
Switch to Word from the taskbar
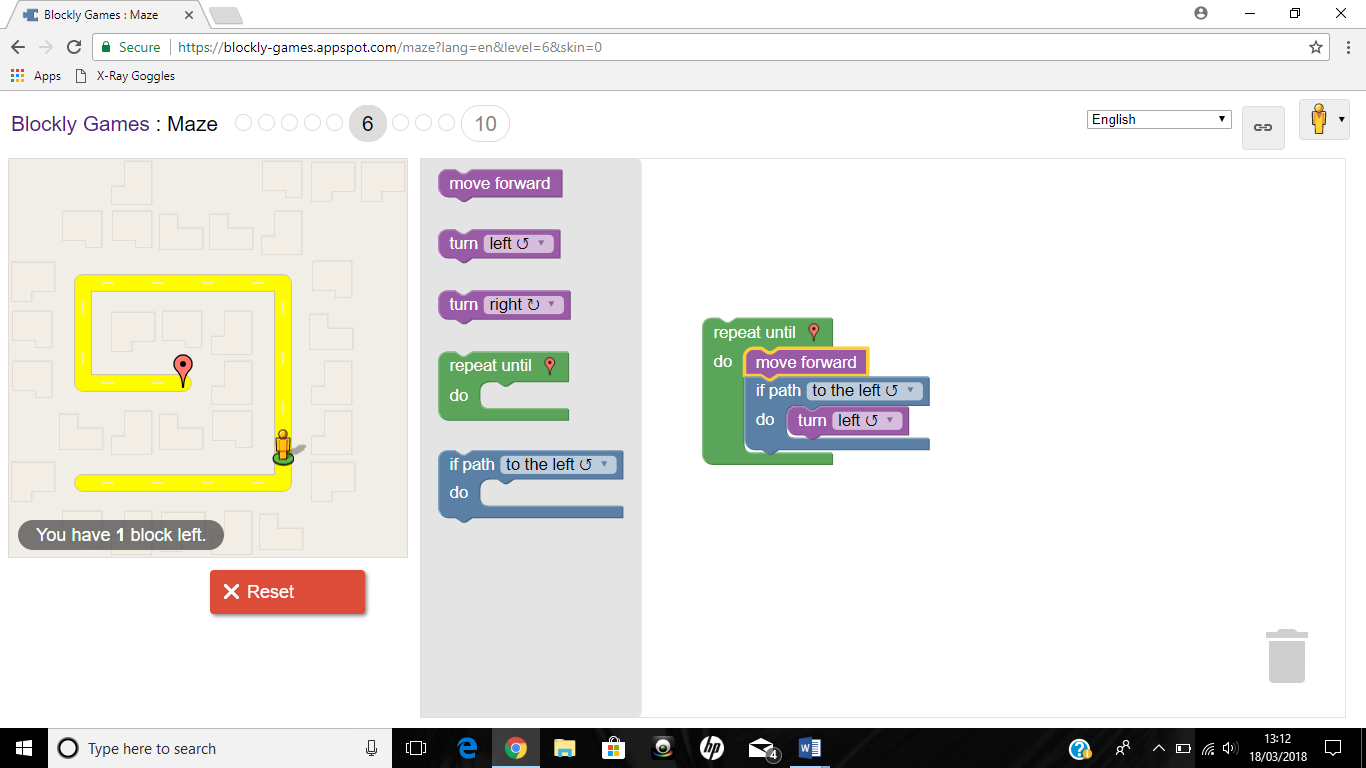[x=810, y=748]
